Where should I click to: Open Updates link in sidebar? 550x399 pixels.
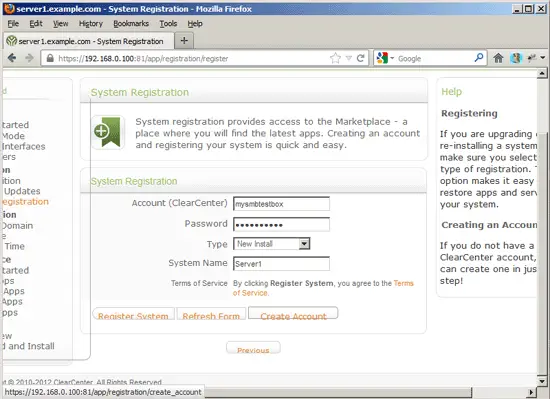pyautogui.click(x=22, y=191)
